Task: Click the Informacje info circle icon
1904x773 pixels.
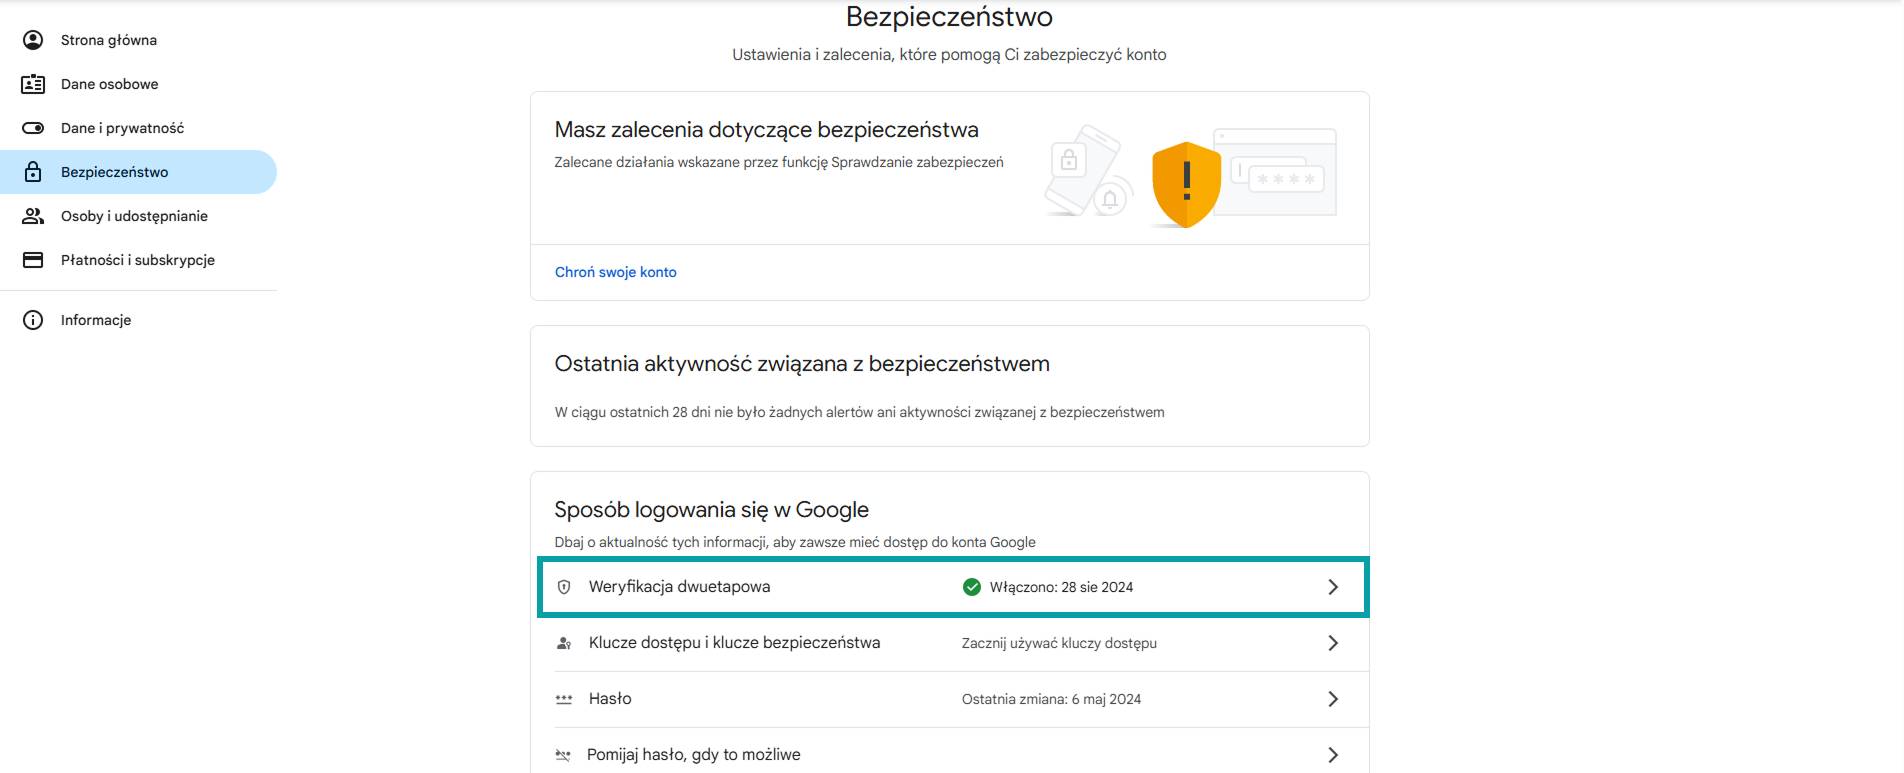Action: tap(33, 320)
